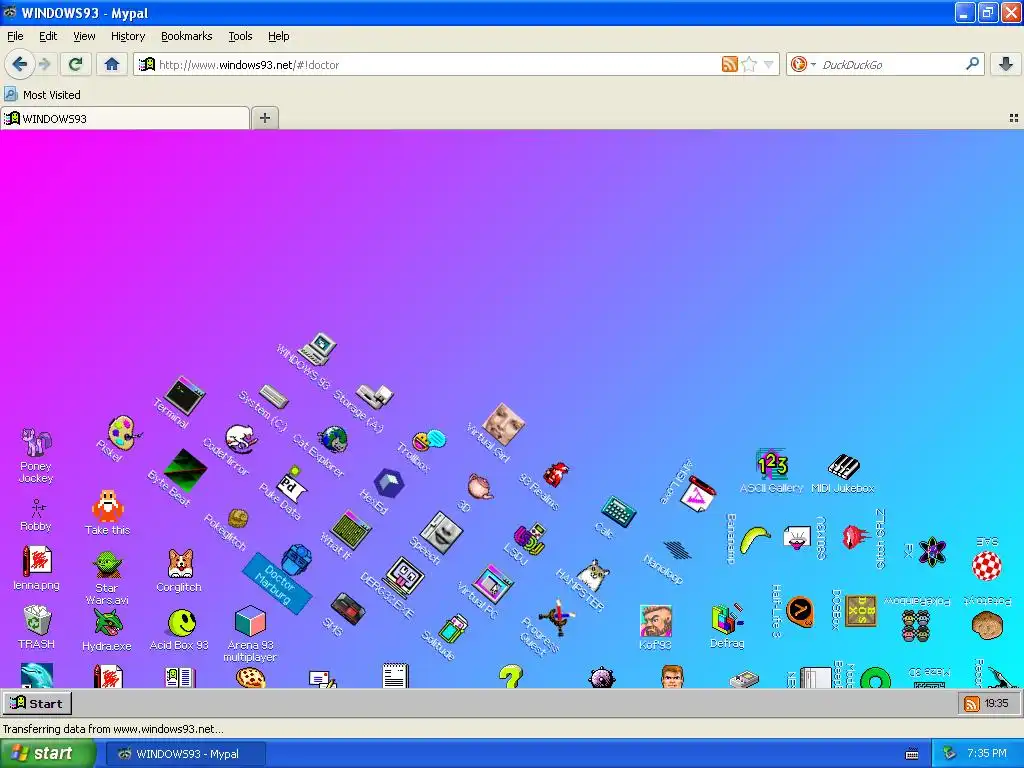The width and height of the screenshot is (1024, 768).
Task: Open the WINDOWS 93 computer icon
Action: pos(318,348)
